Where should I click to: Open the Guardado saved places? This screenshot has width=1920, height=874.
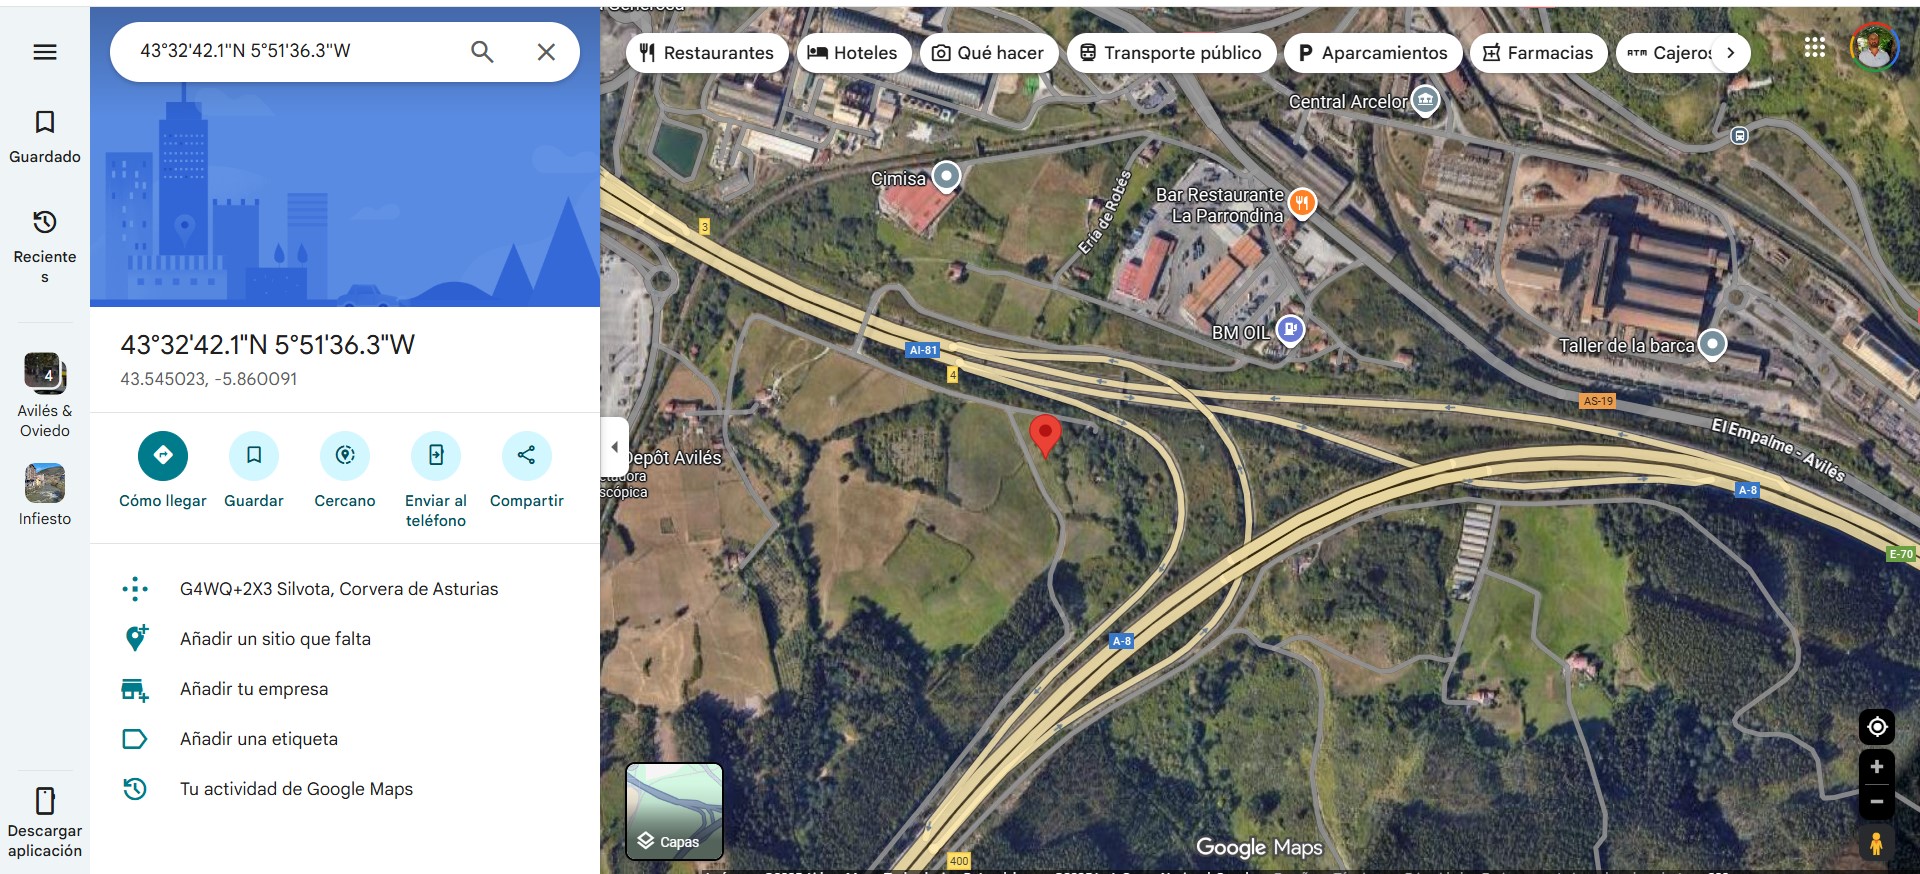click(45, 137)
